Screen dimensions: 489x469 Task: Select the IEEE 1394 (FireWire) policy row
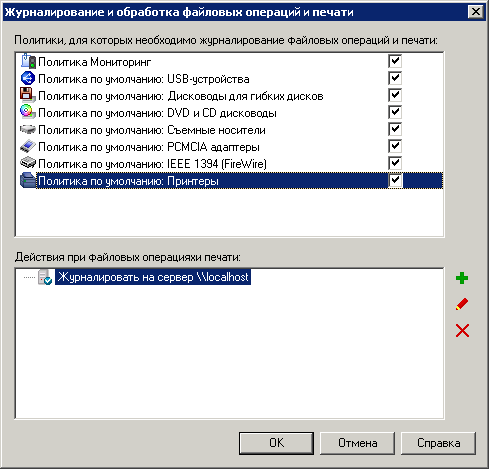pyautogui.click(x=231, y=163)
